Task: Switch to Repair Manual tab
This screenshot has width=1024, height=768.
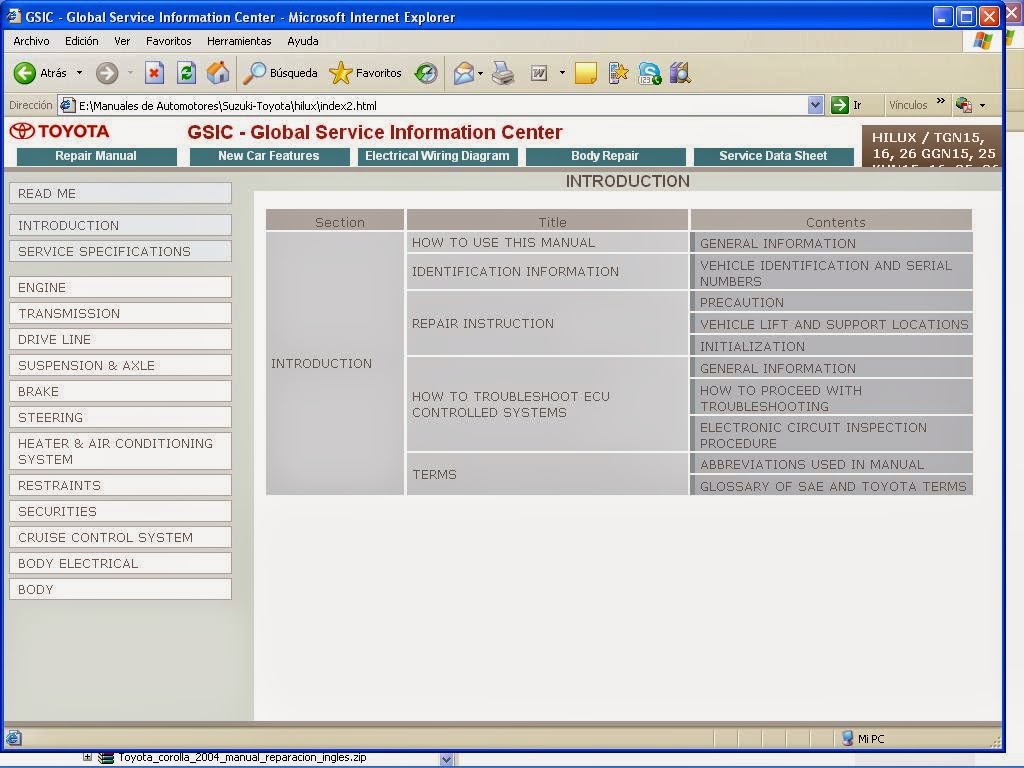Action: click(97, 156)
